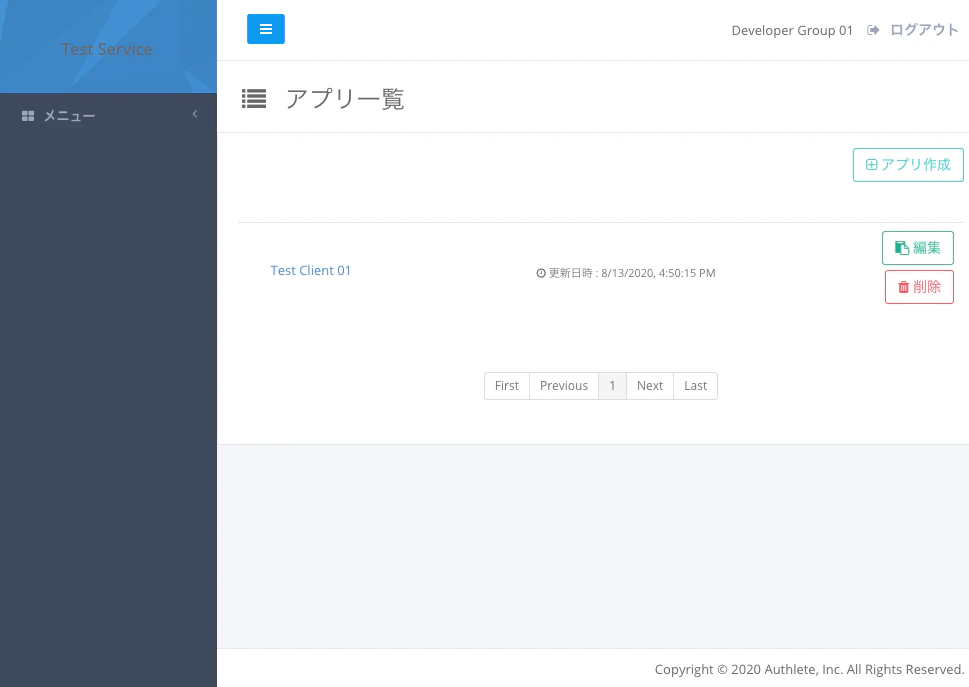The width and height of the screenshot is (969, 687).
Task: Go to the First page
Action: point(506,385)
